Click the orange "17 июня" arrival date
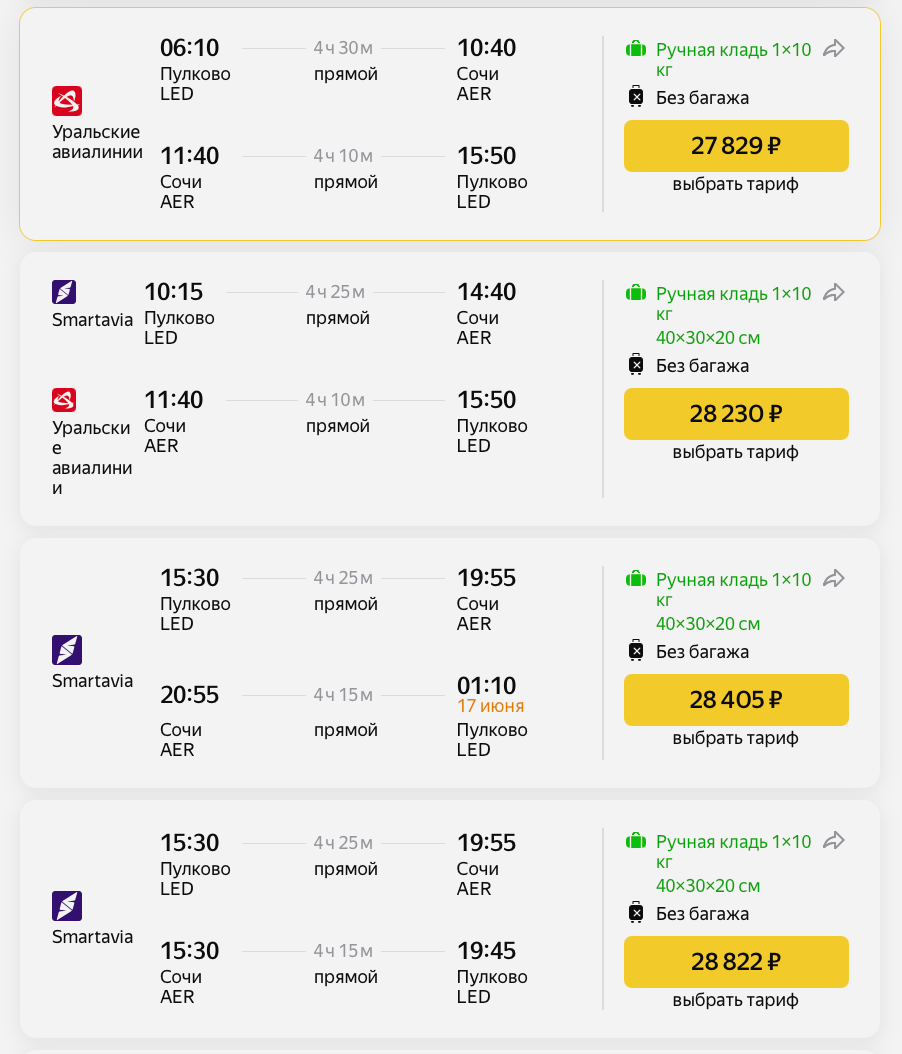 (490, 706)
